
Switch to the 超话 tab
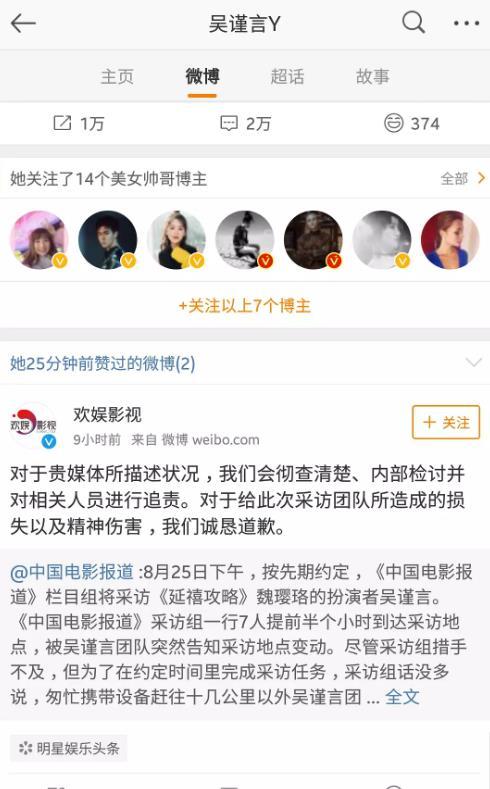[287, 77]
